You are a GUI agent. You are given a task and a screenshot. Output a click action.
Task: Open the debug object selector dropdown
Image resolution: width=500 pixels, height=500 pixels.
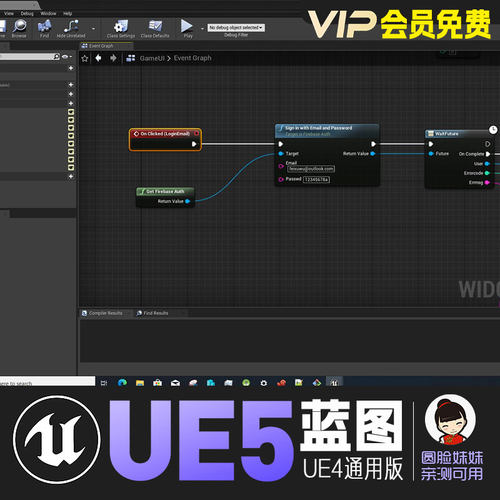[236, 27]
